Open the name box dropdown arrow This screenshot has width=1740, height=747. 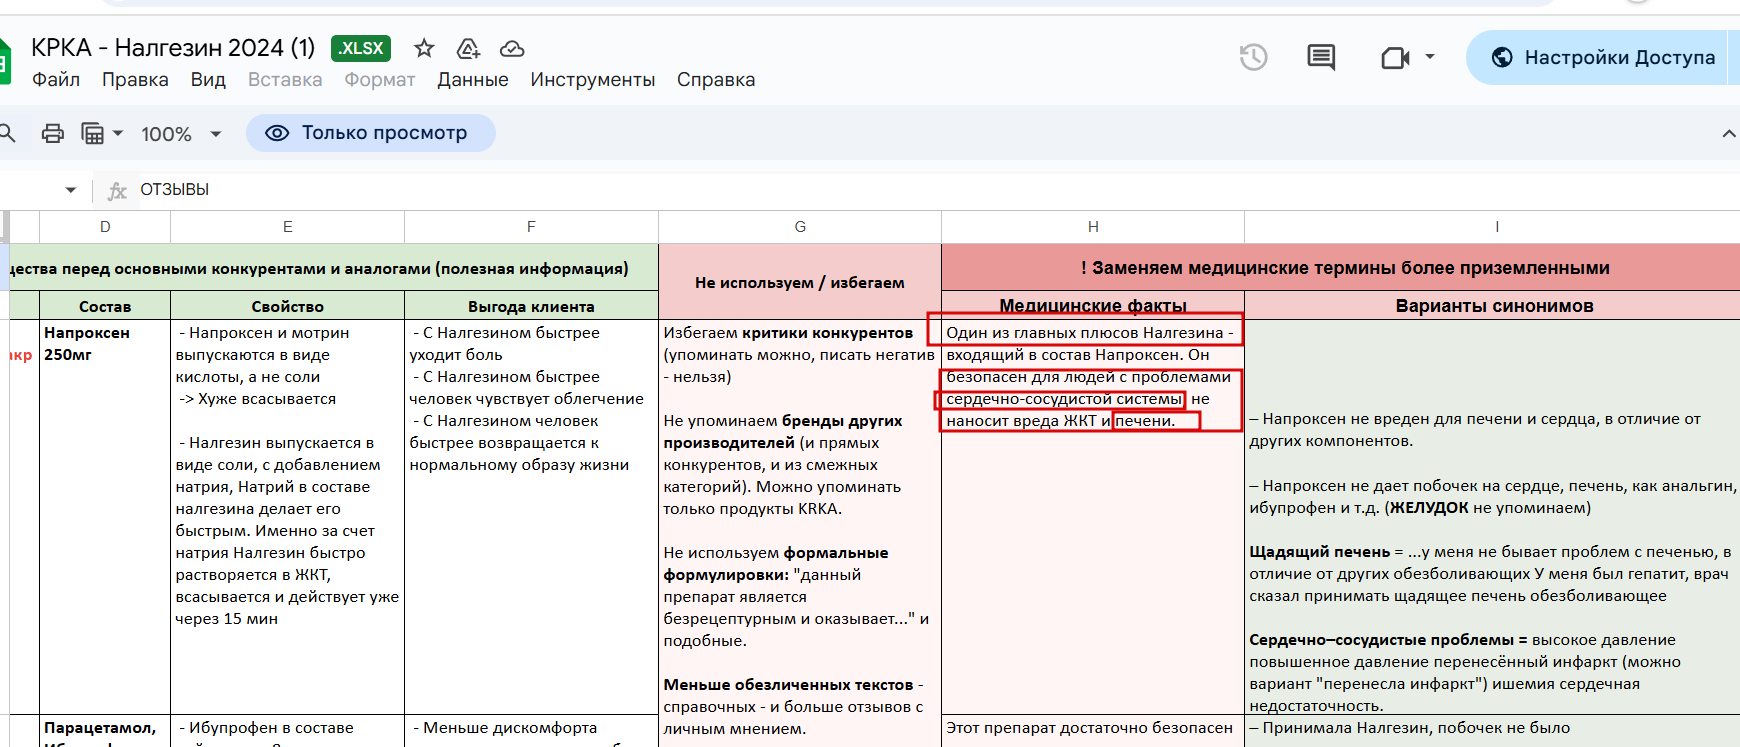pyautogui.click(x=70, y=190)
